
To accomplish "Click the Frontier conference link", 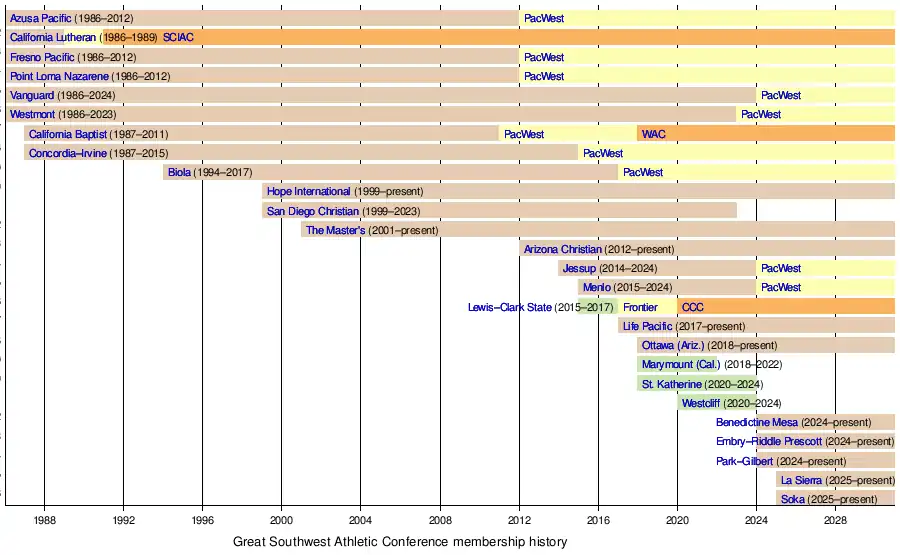I will [640, 307].
